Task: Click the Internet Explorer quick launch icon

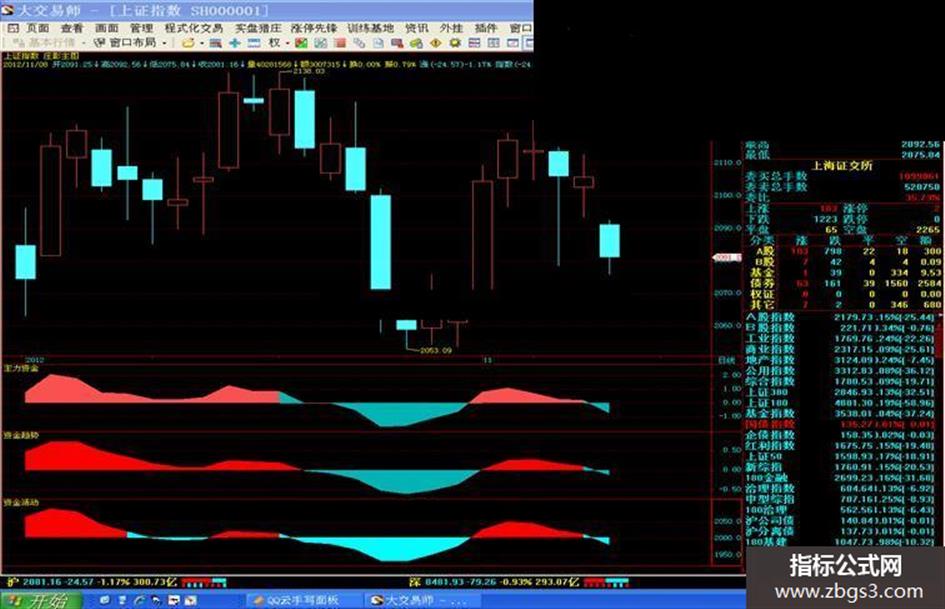Action: tap(139, 601)
